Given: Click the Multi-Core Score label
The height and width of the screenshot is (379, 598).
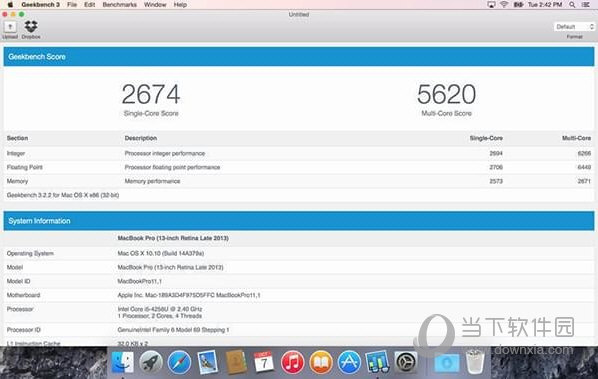Looking at the screenshot, I should point(446,113).
